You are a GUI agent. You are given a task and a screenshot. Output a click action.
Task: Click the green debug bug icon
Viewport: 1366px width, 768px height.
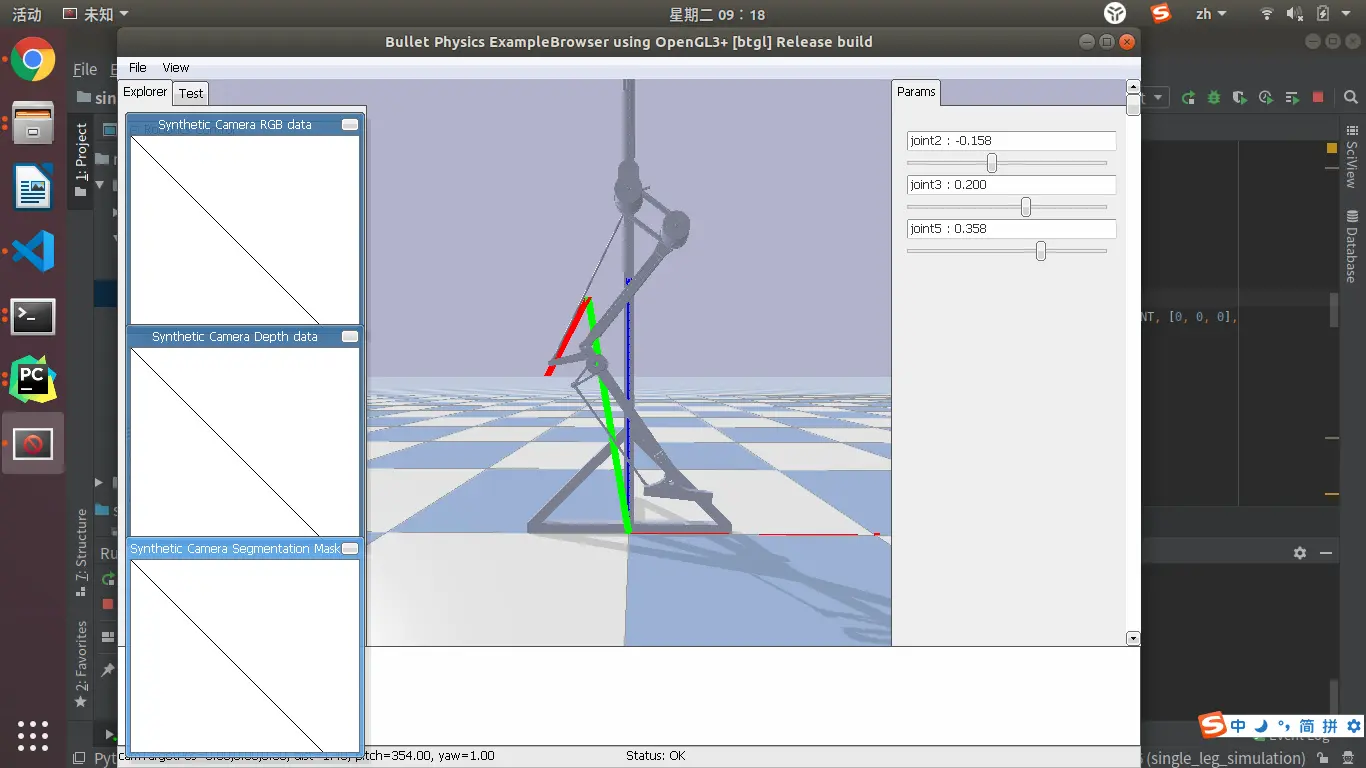coord(1214,97)
